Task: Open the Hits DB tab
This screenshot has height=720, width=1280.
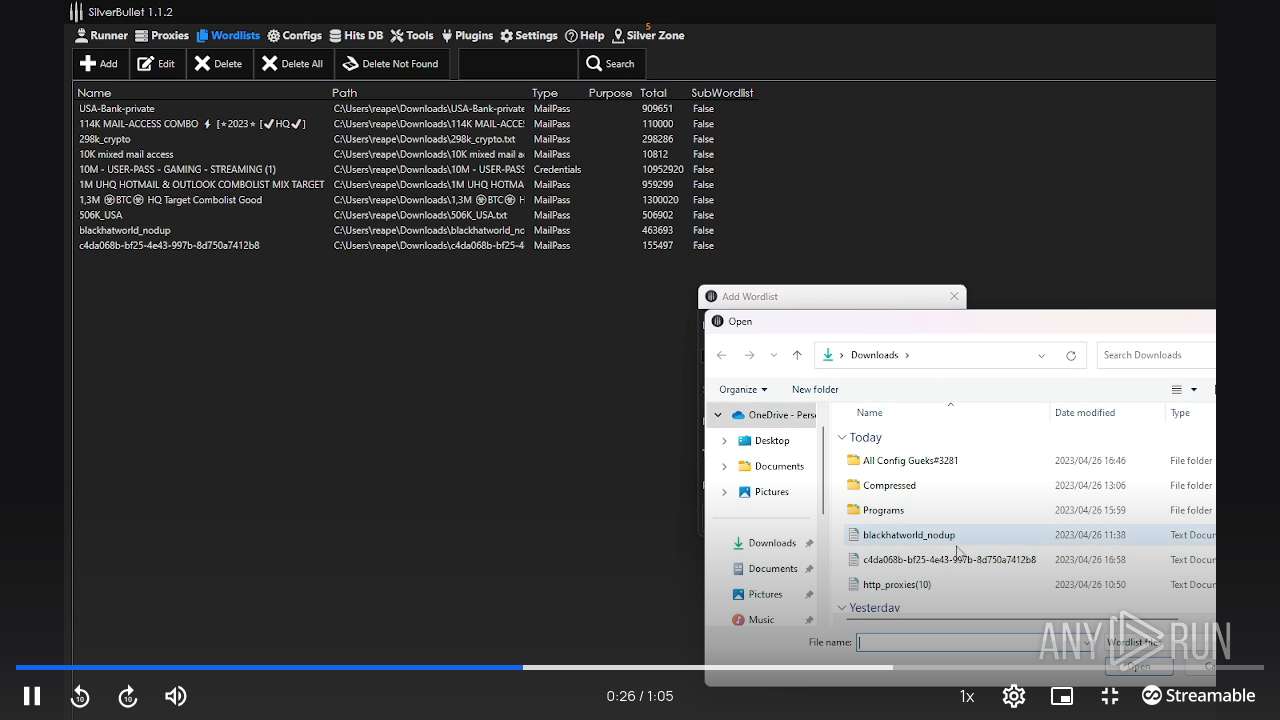Action: point(356,35)
